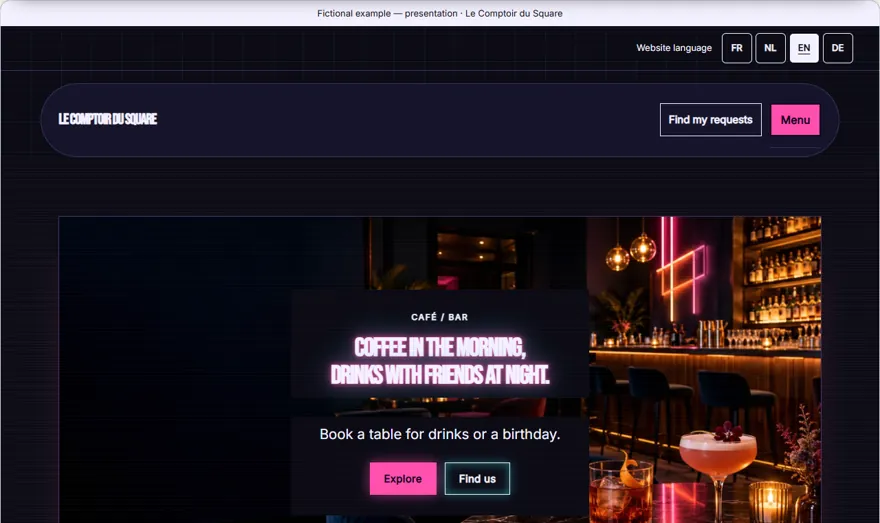Click the pink neon sign on the wall
The width and height of the screenshot is (880, 523).
(681, 267)
